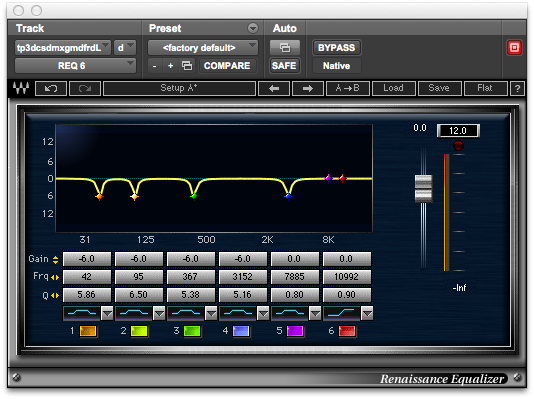Select the yellow band 2 marker on graph
Viewport: 534px width, 399px height.
(135, 196)
